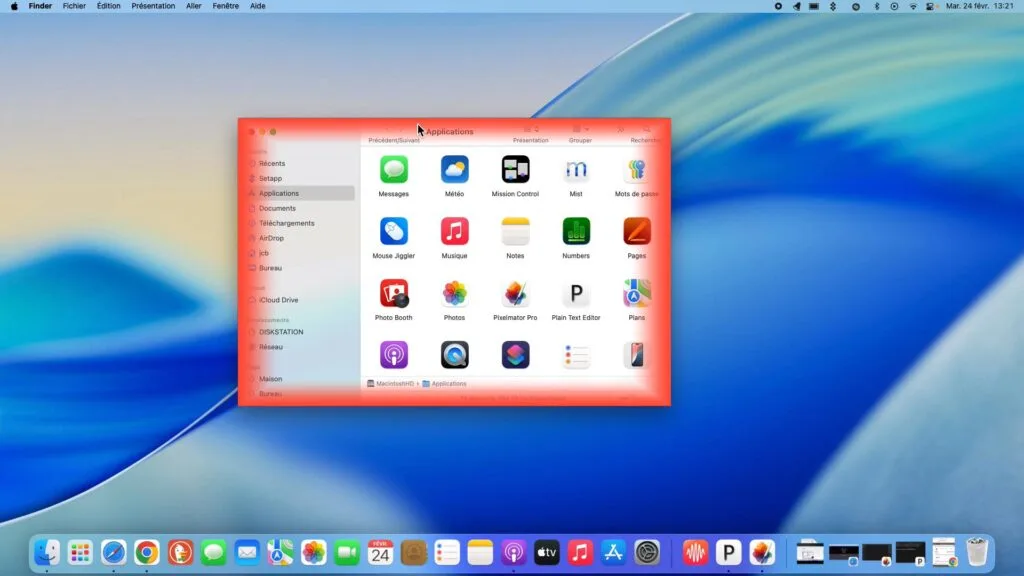Open DuckDuckGo browser in the Dock
Image resolution: width=1024 pixels, height=576 pixels.
pyautogui.click(x=180, y=553)
